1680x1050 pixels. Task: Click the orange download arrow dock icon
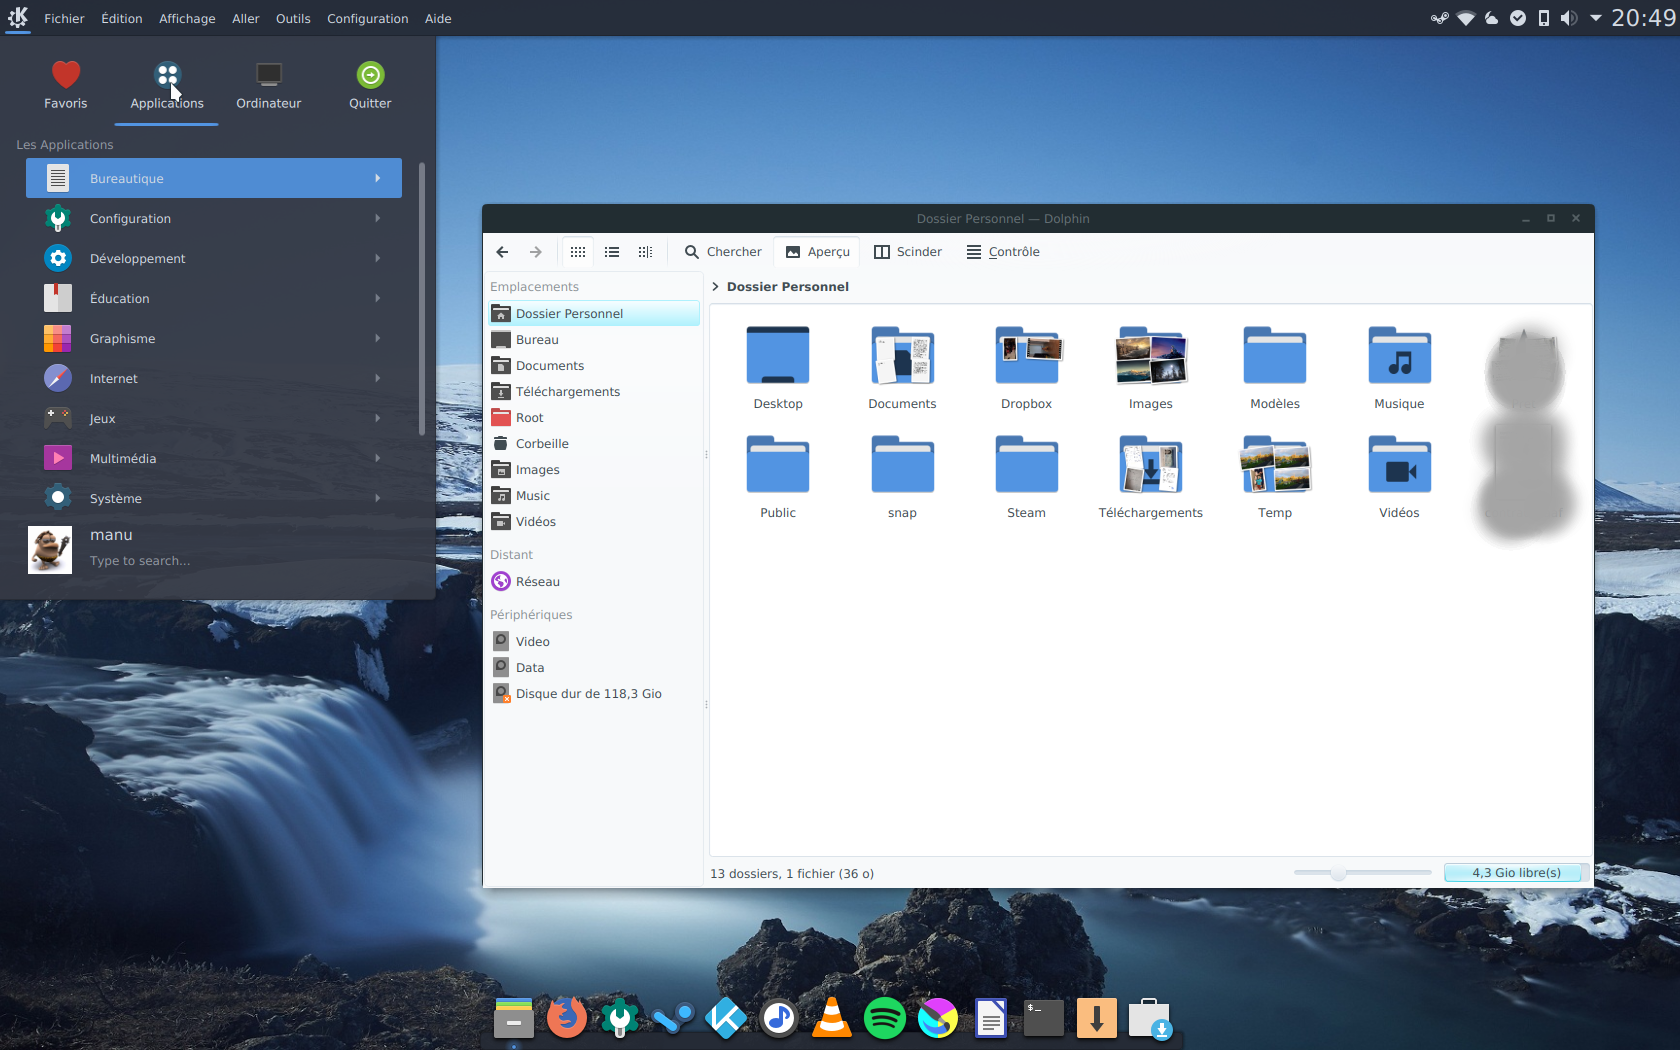pyautogui.click(x=1097, y=1018)
